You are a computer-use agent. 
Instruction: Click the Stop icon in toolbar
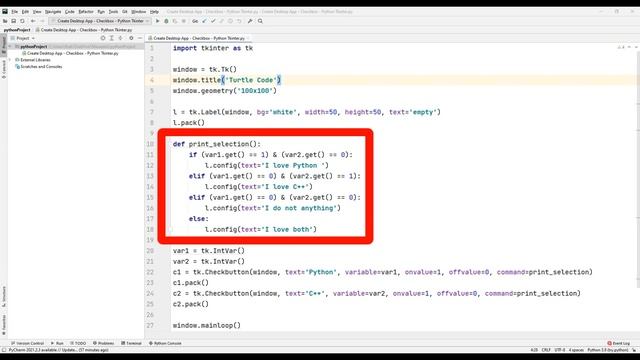pos(184,21)
